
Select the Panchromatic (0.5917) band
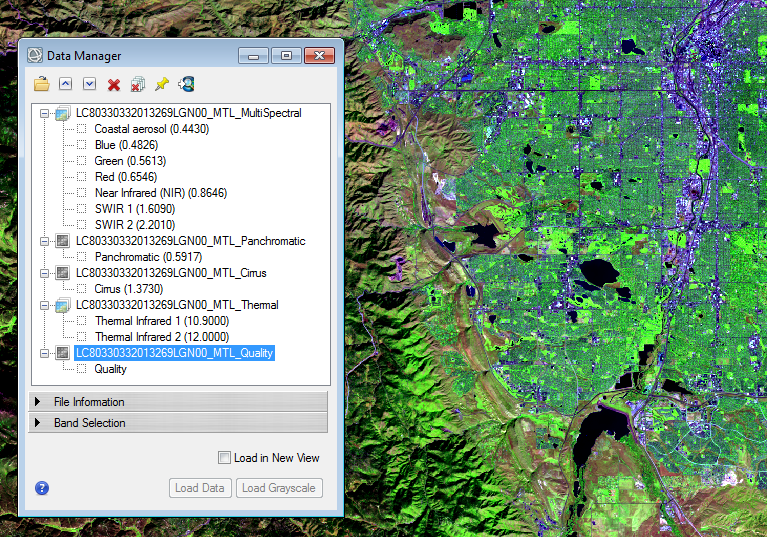tap(148, 257)
